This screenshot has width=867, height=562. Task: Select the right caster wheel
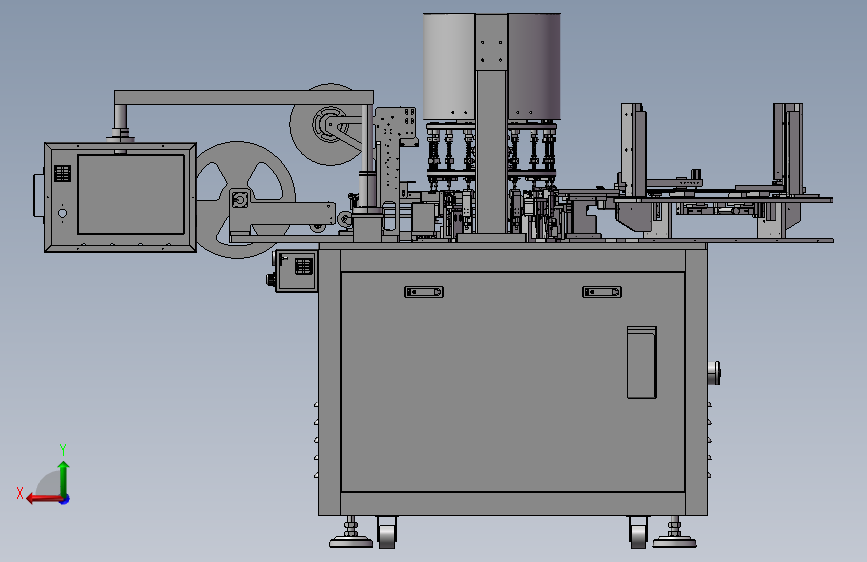click(x=638, y=532)
